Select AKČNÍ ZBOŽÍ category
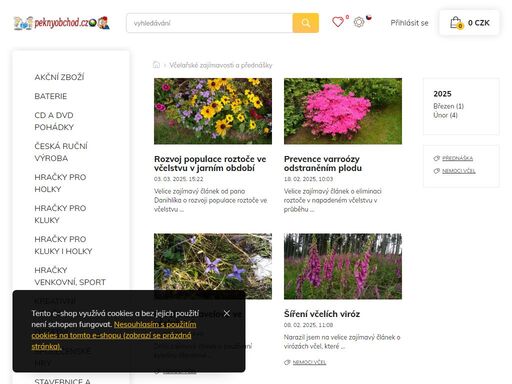The image size is (512, 384). click(59, 77)
